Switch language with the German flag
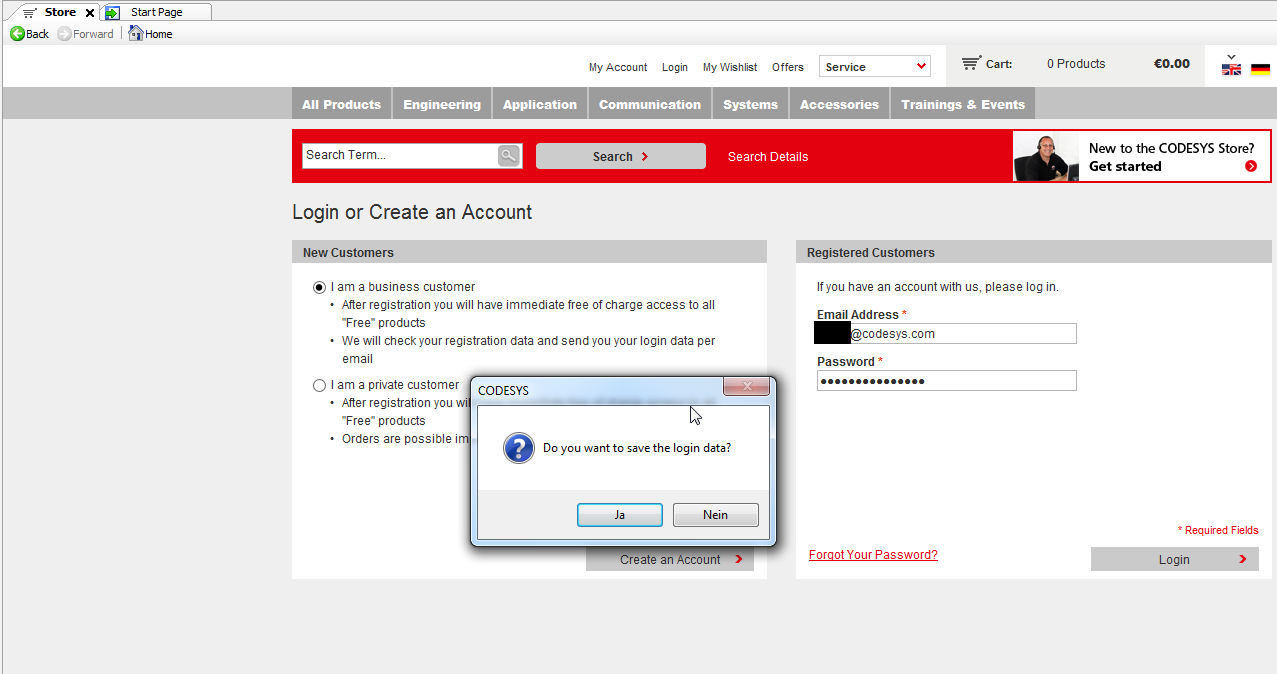Screen dimensions: 1277x674 (x=1260, y=70)
